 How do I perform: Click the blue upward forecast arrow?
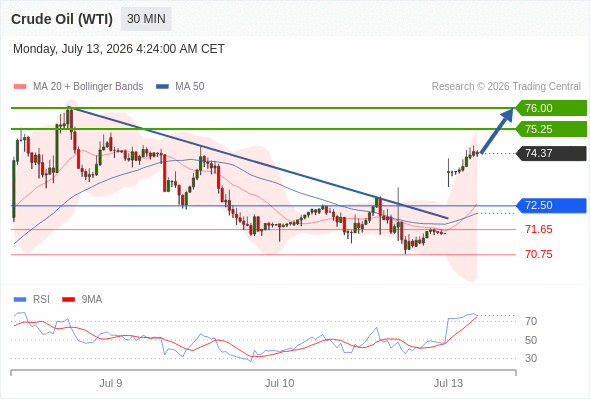click(497, 131)
